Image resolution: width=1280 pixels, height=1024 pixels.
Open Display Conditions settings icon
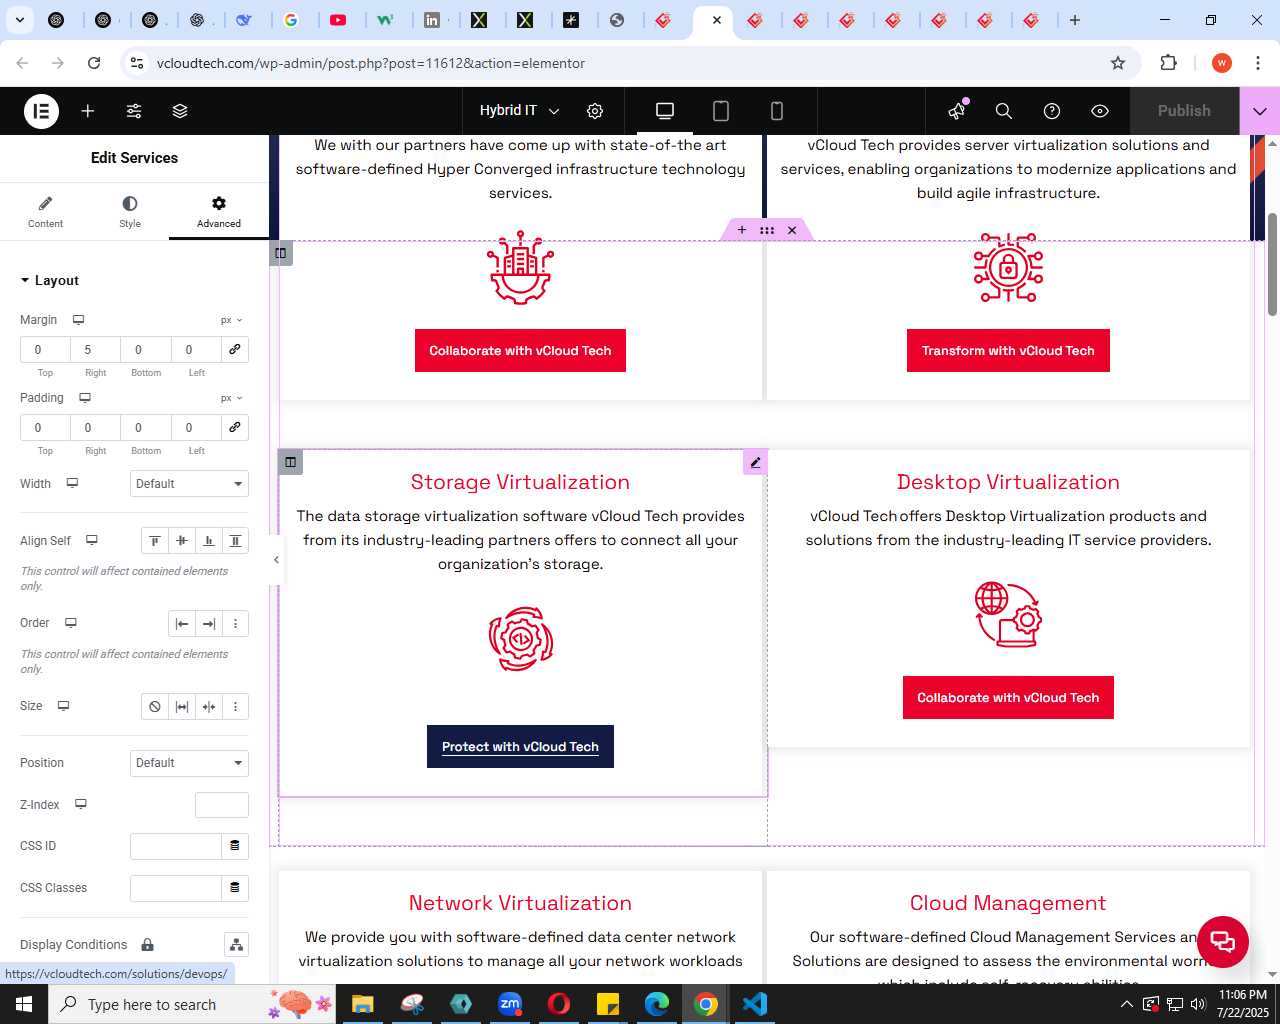pyautogui.click(x=236, y=945)
